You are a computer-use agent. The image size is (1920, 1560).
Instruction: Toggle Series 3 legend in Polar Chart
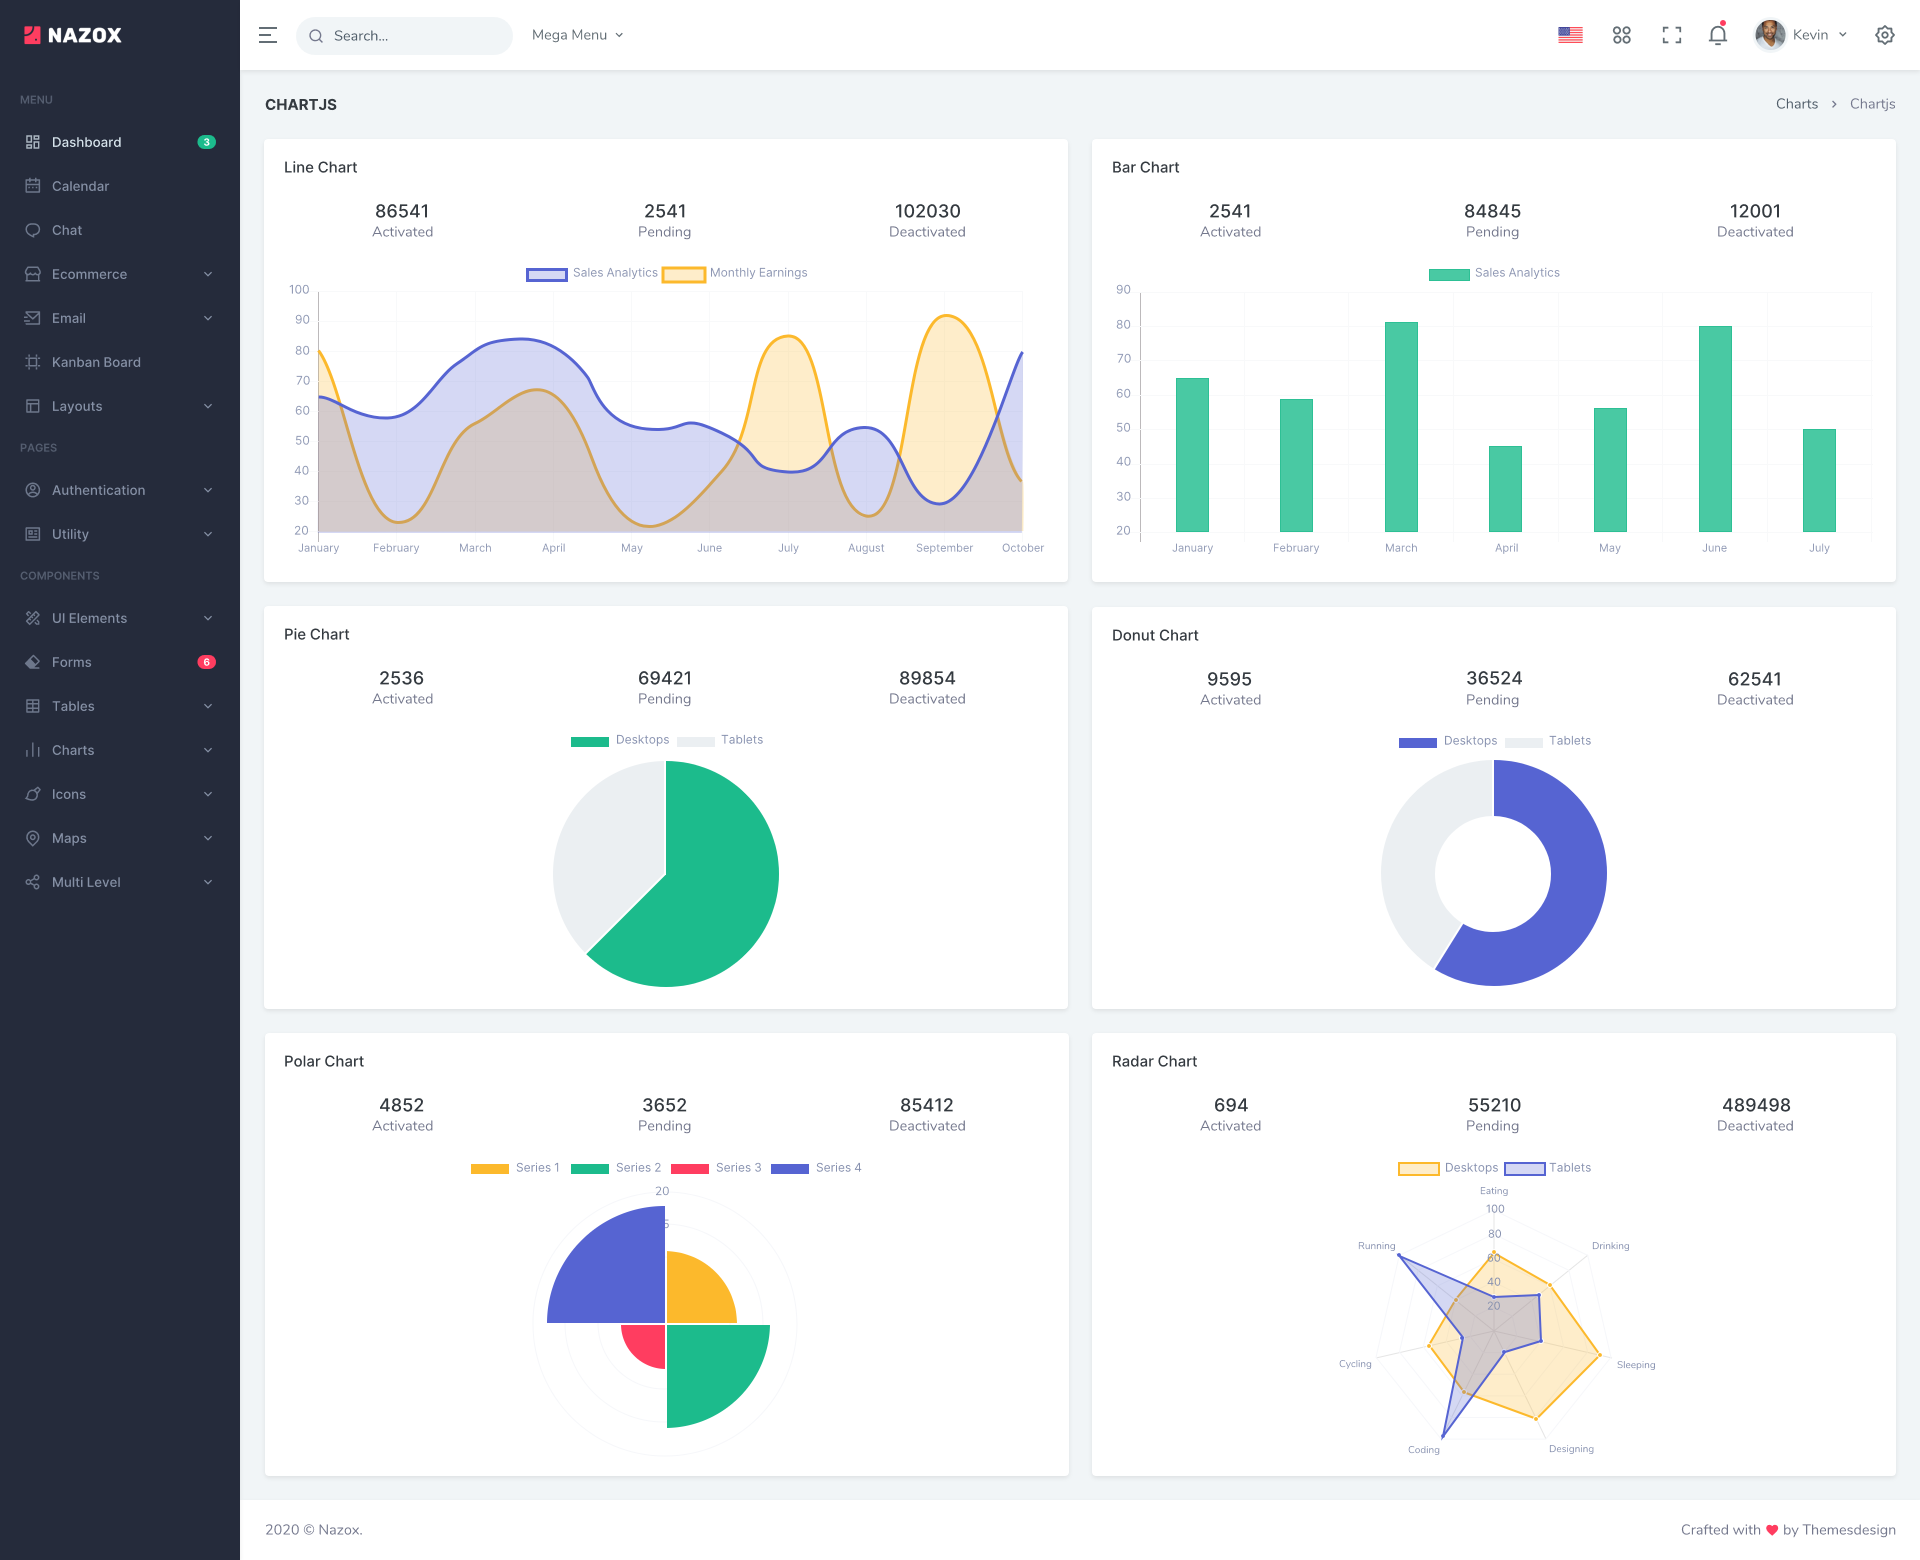(716, 1168)
